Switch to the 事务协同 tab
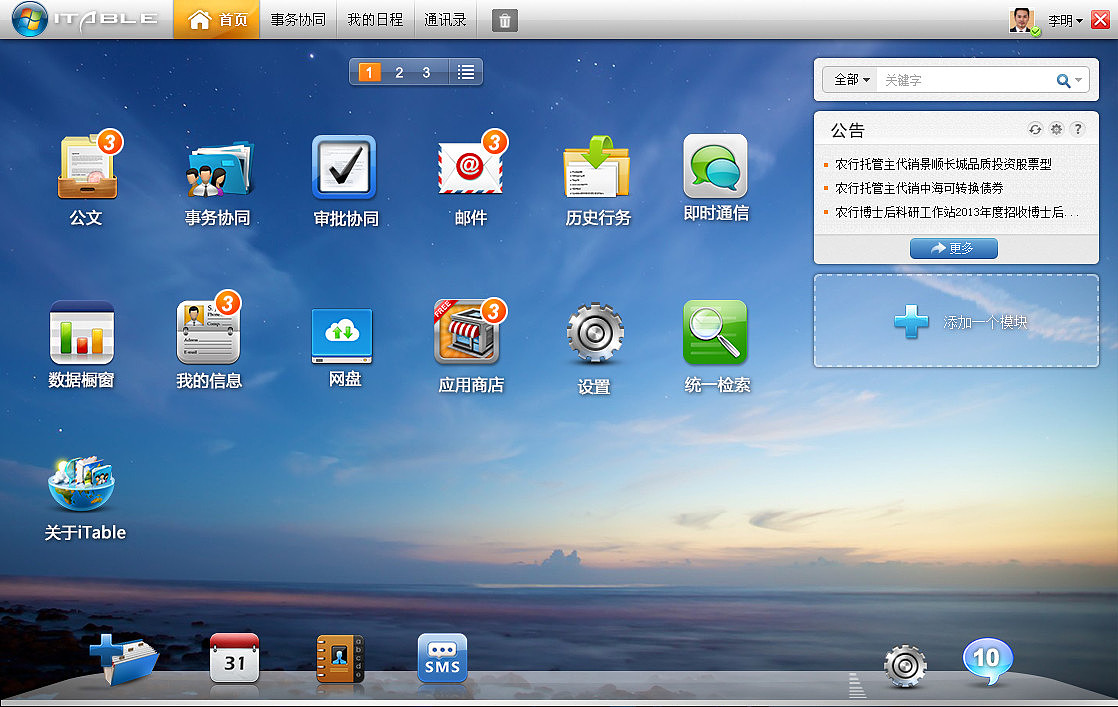This screenshot has width=1118, height=707. (298, 19)
